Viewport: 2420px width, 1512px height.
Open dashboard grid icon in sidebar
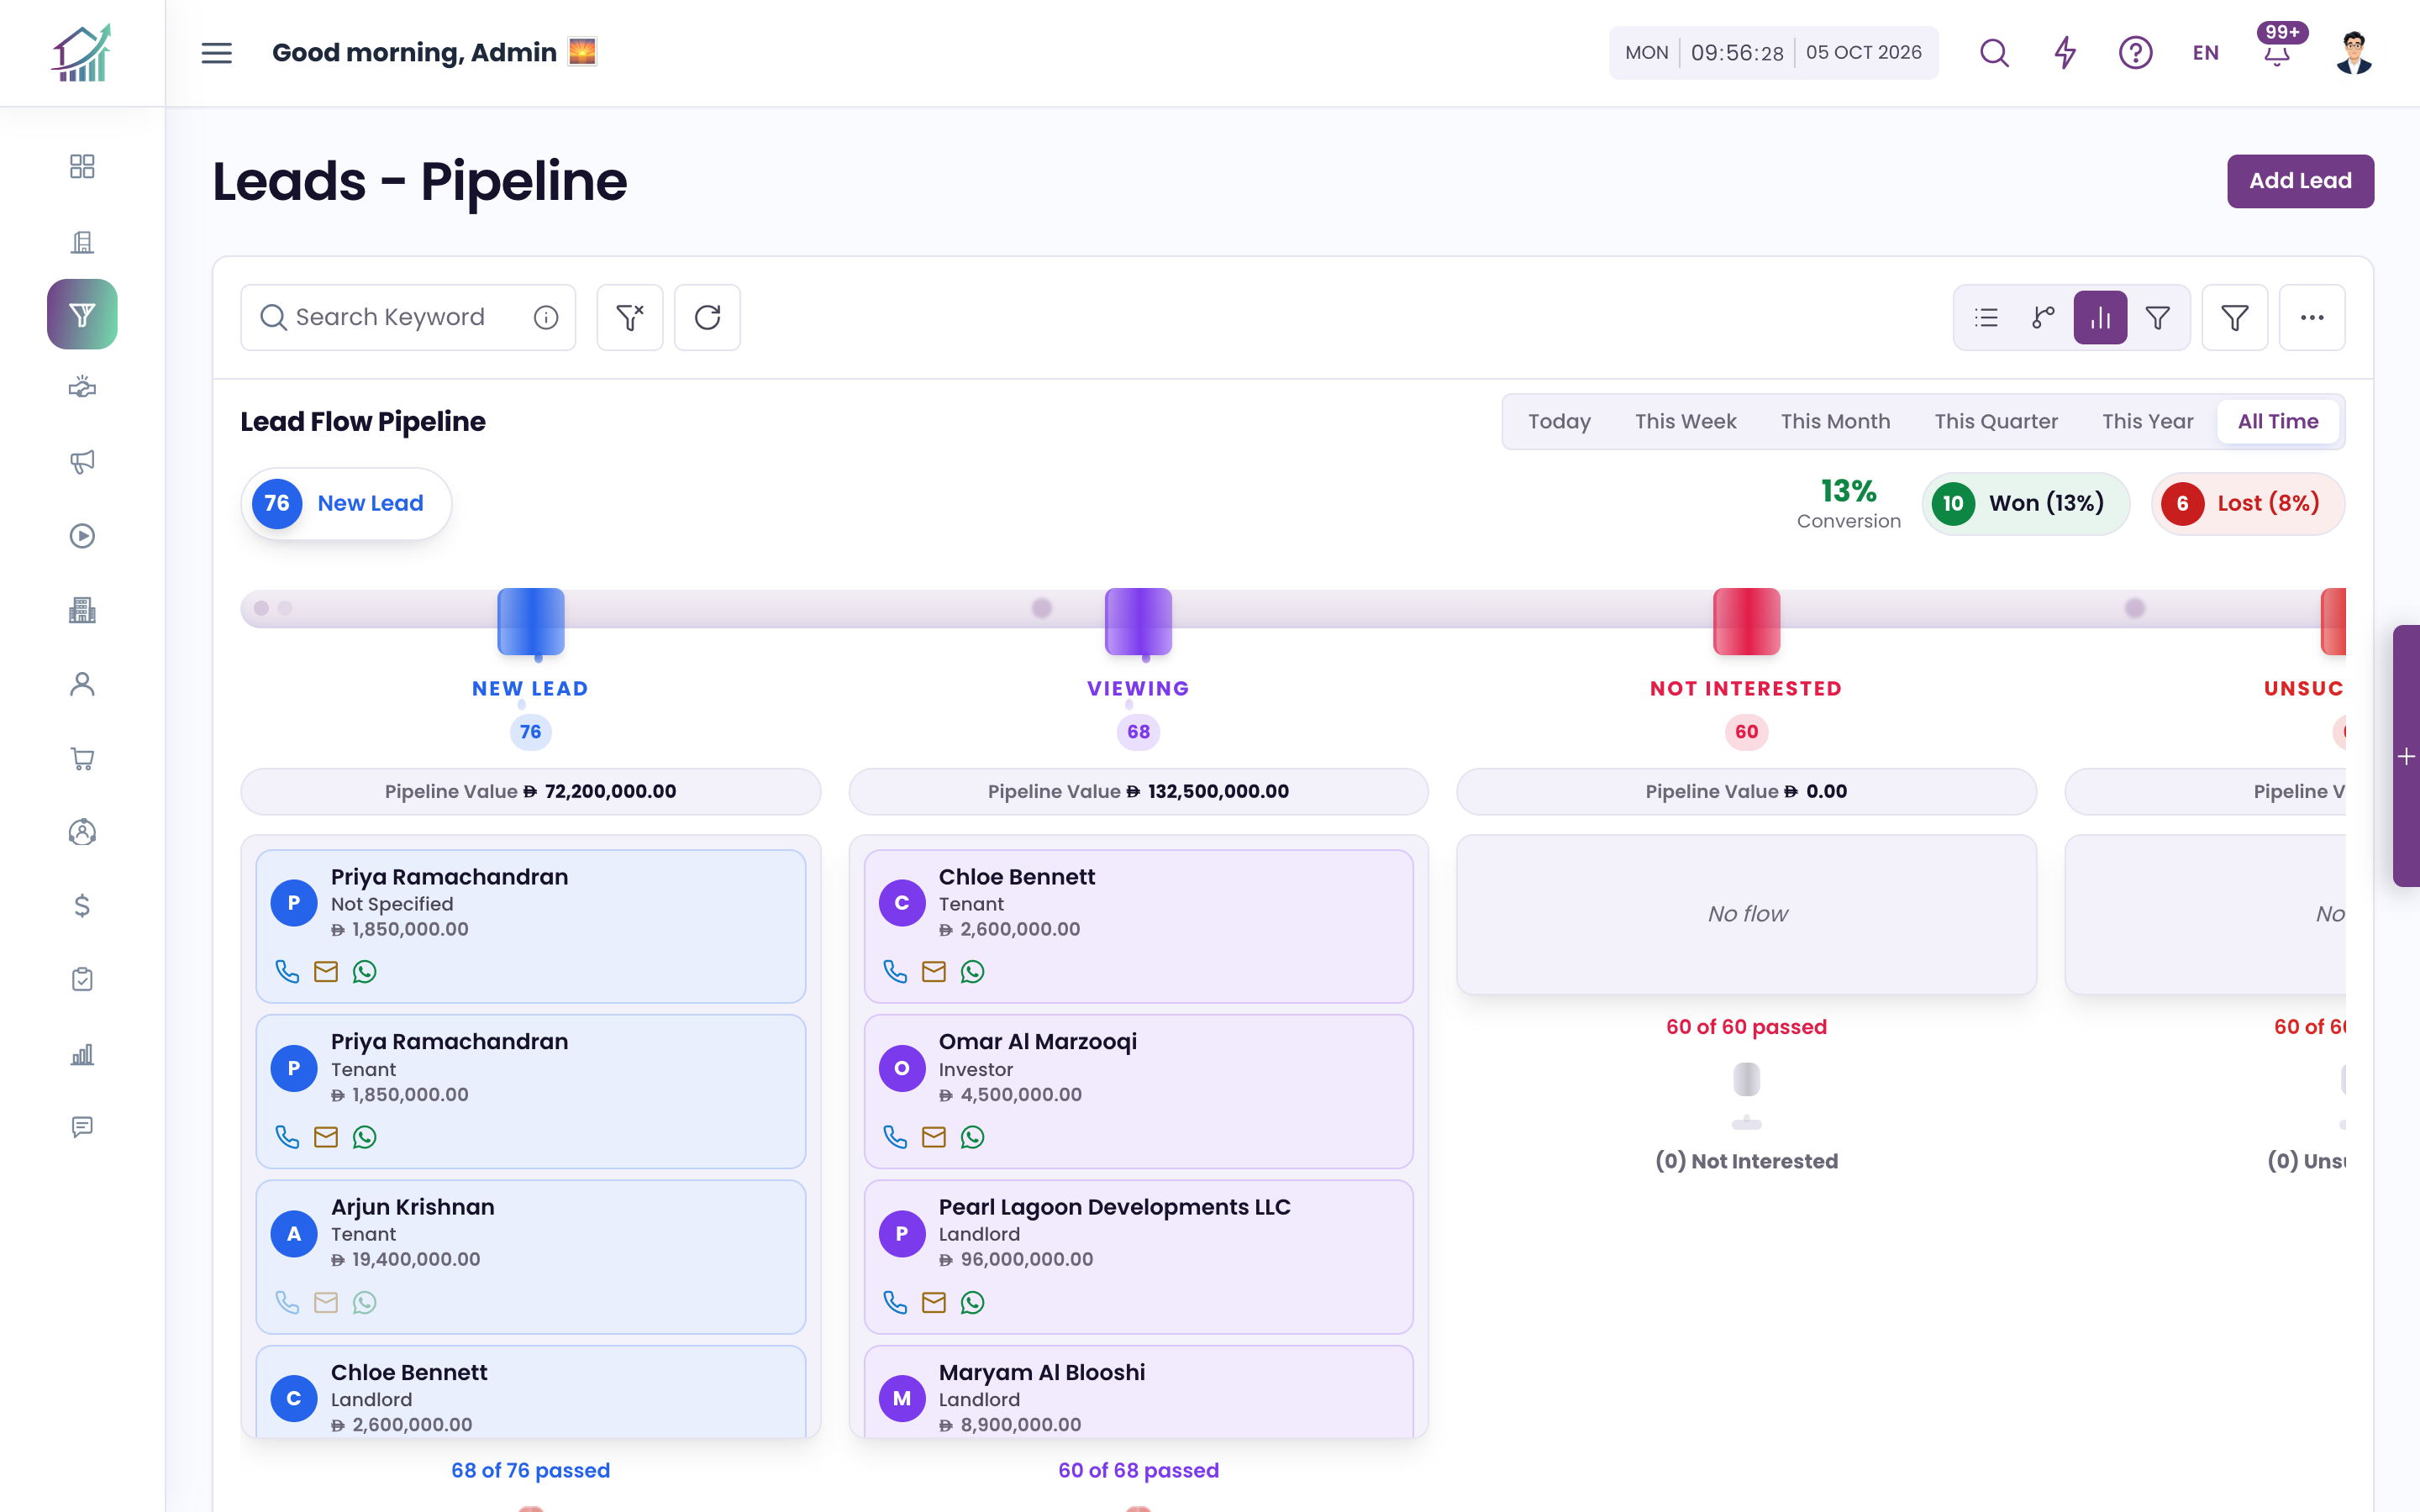82,166
